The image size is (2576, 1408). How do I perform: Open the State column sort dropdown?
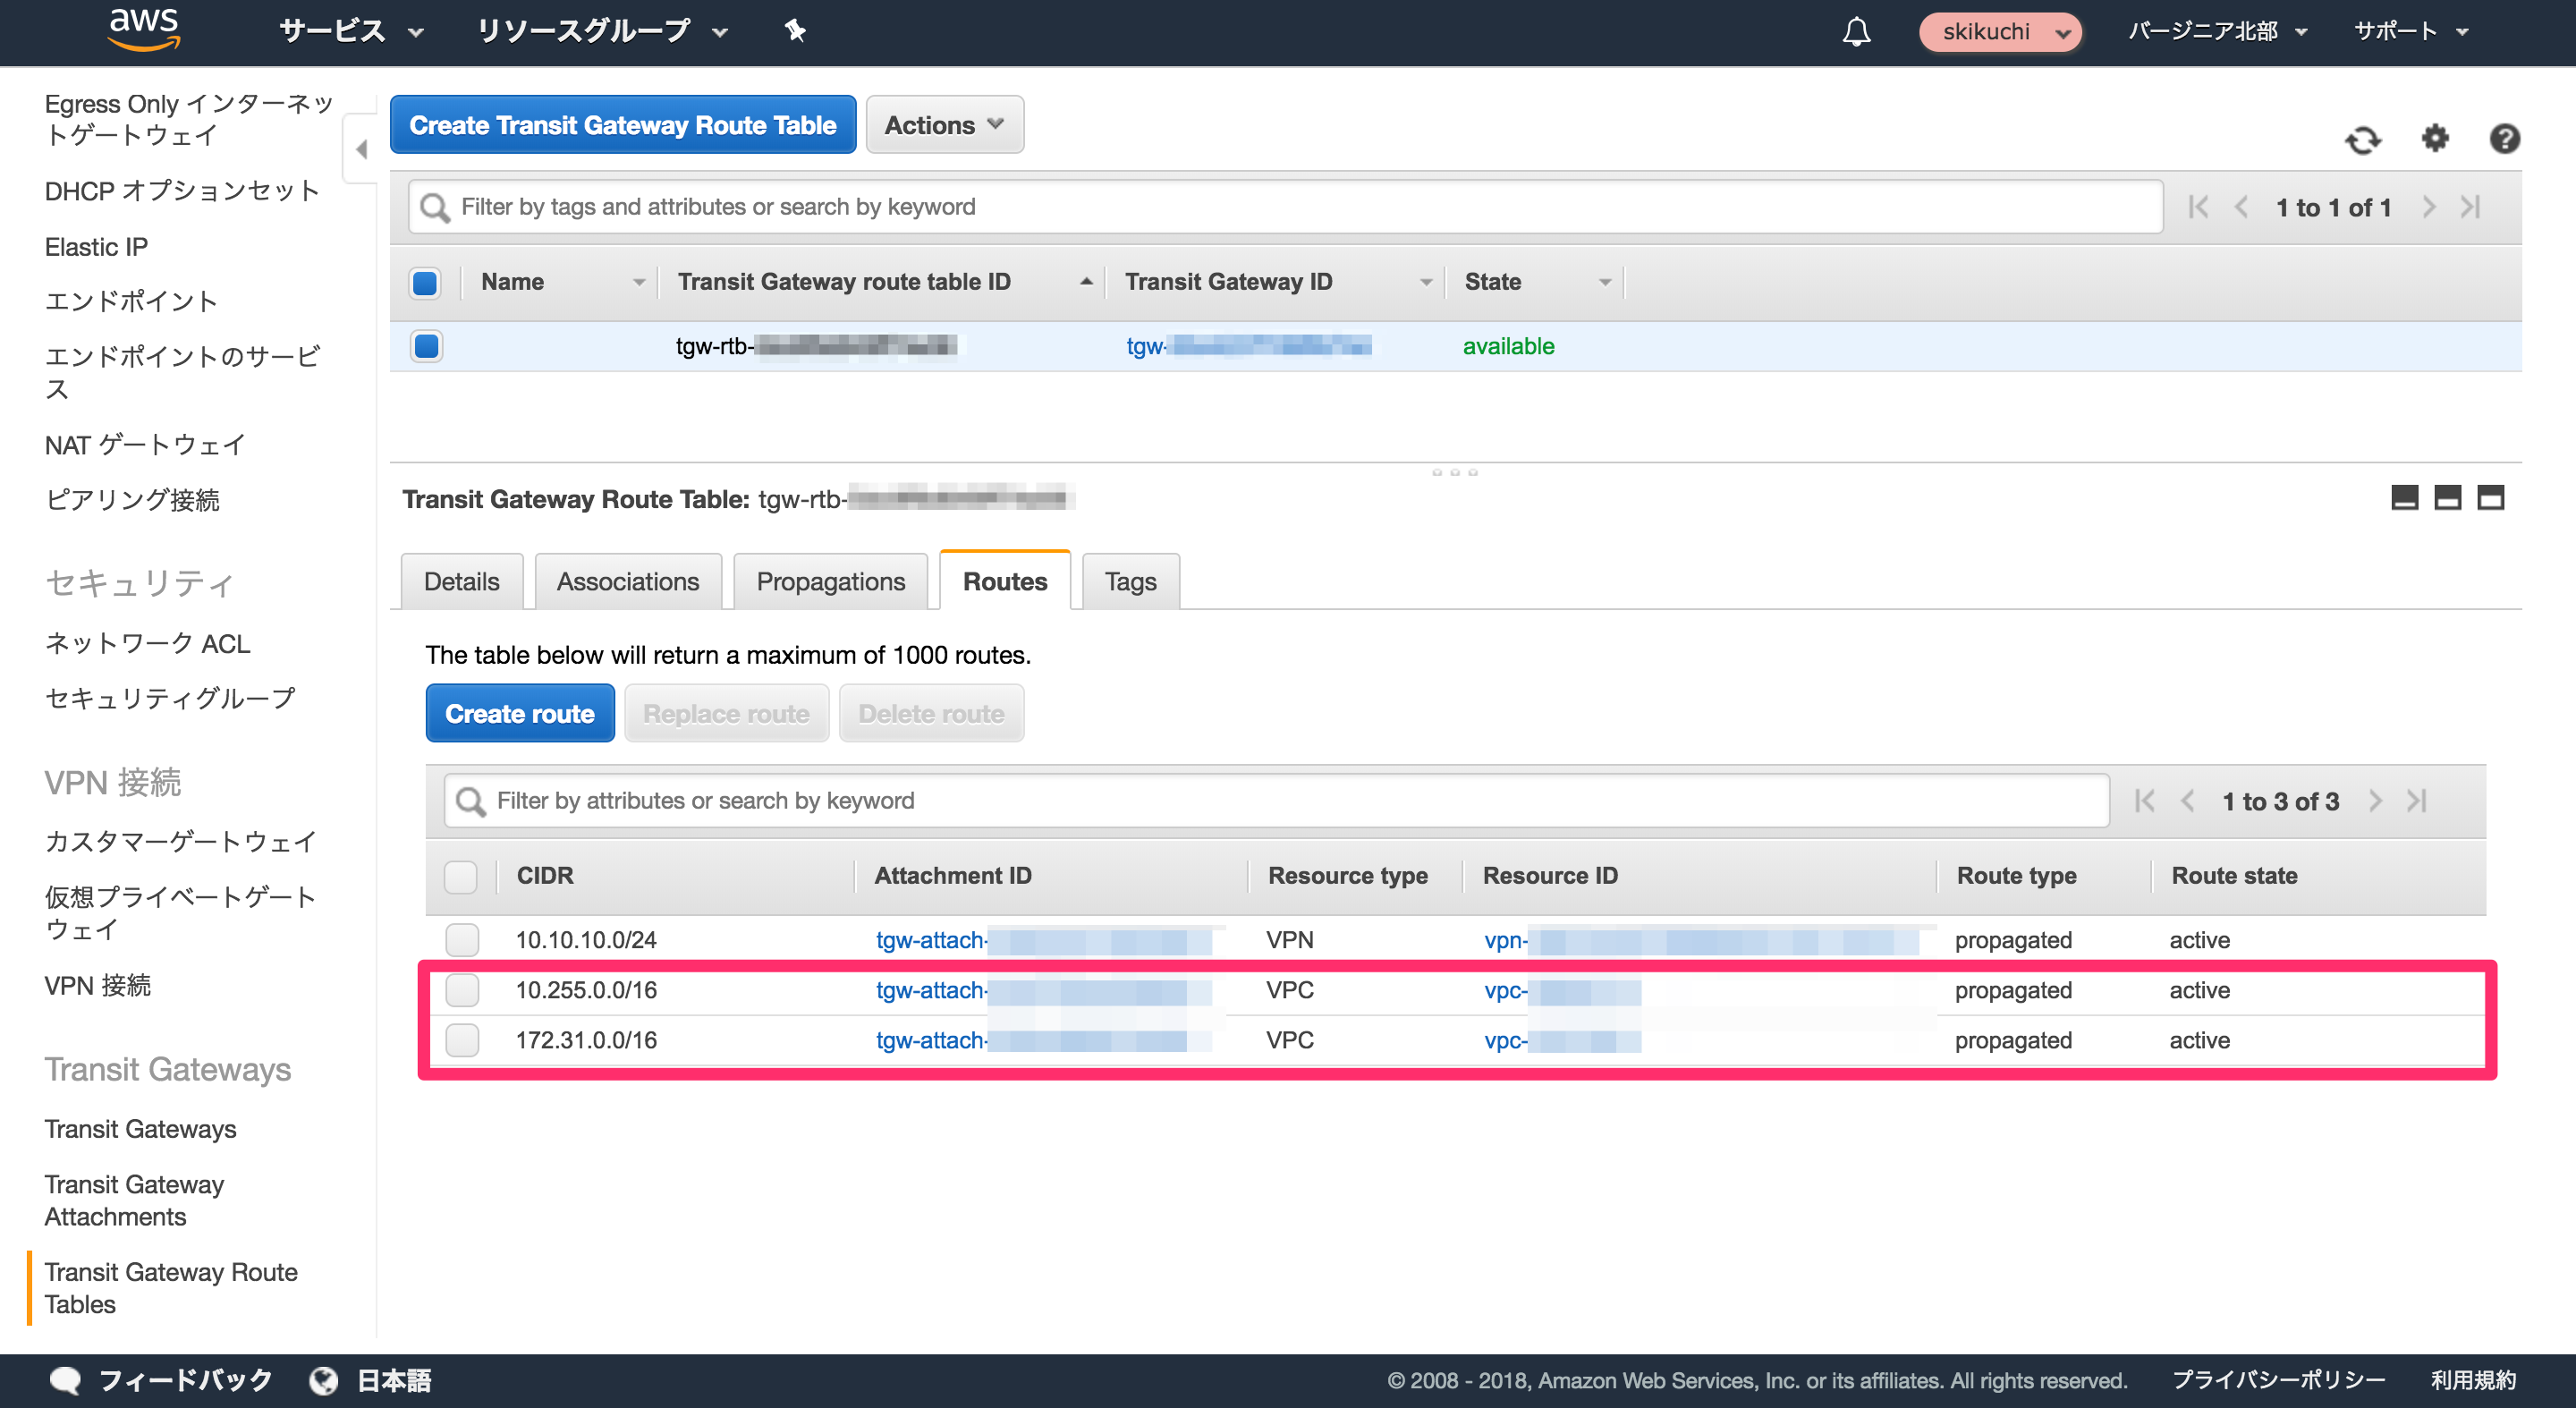point(1605,282)
